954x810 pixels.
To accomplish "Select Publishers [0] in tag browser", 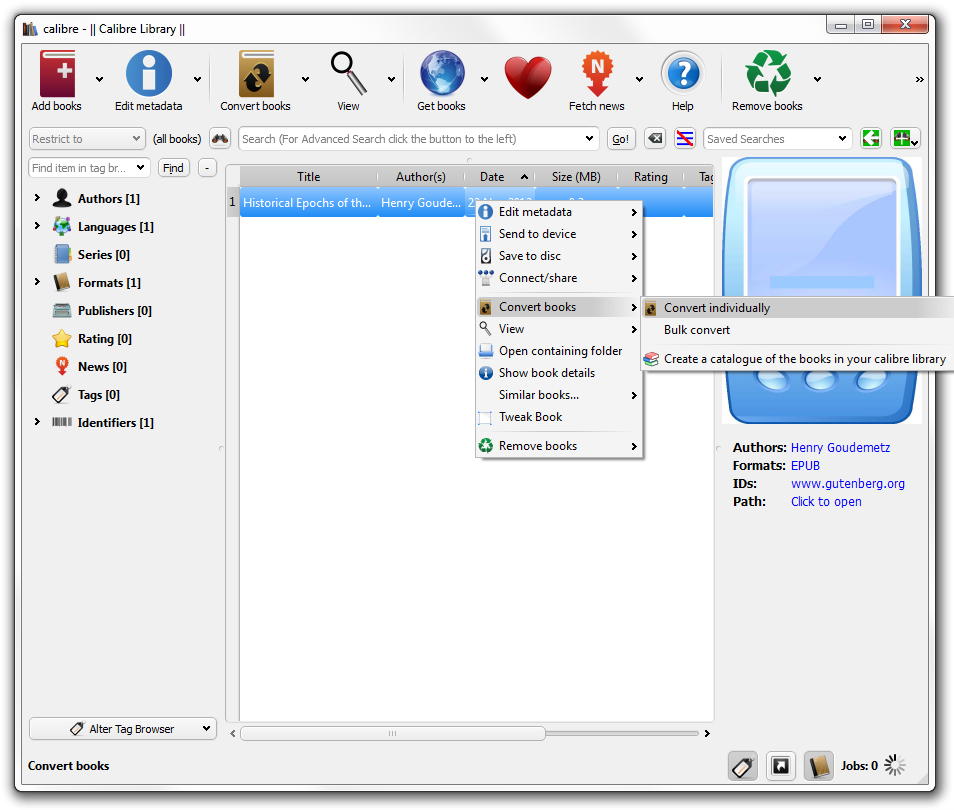I will coord(114,310).
